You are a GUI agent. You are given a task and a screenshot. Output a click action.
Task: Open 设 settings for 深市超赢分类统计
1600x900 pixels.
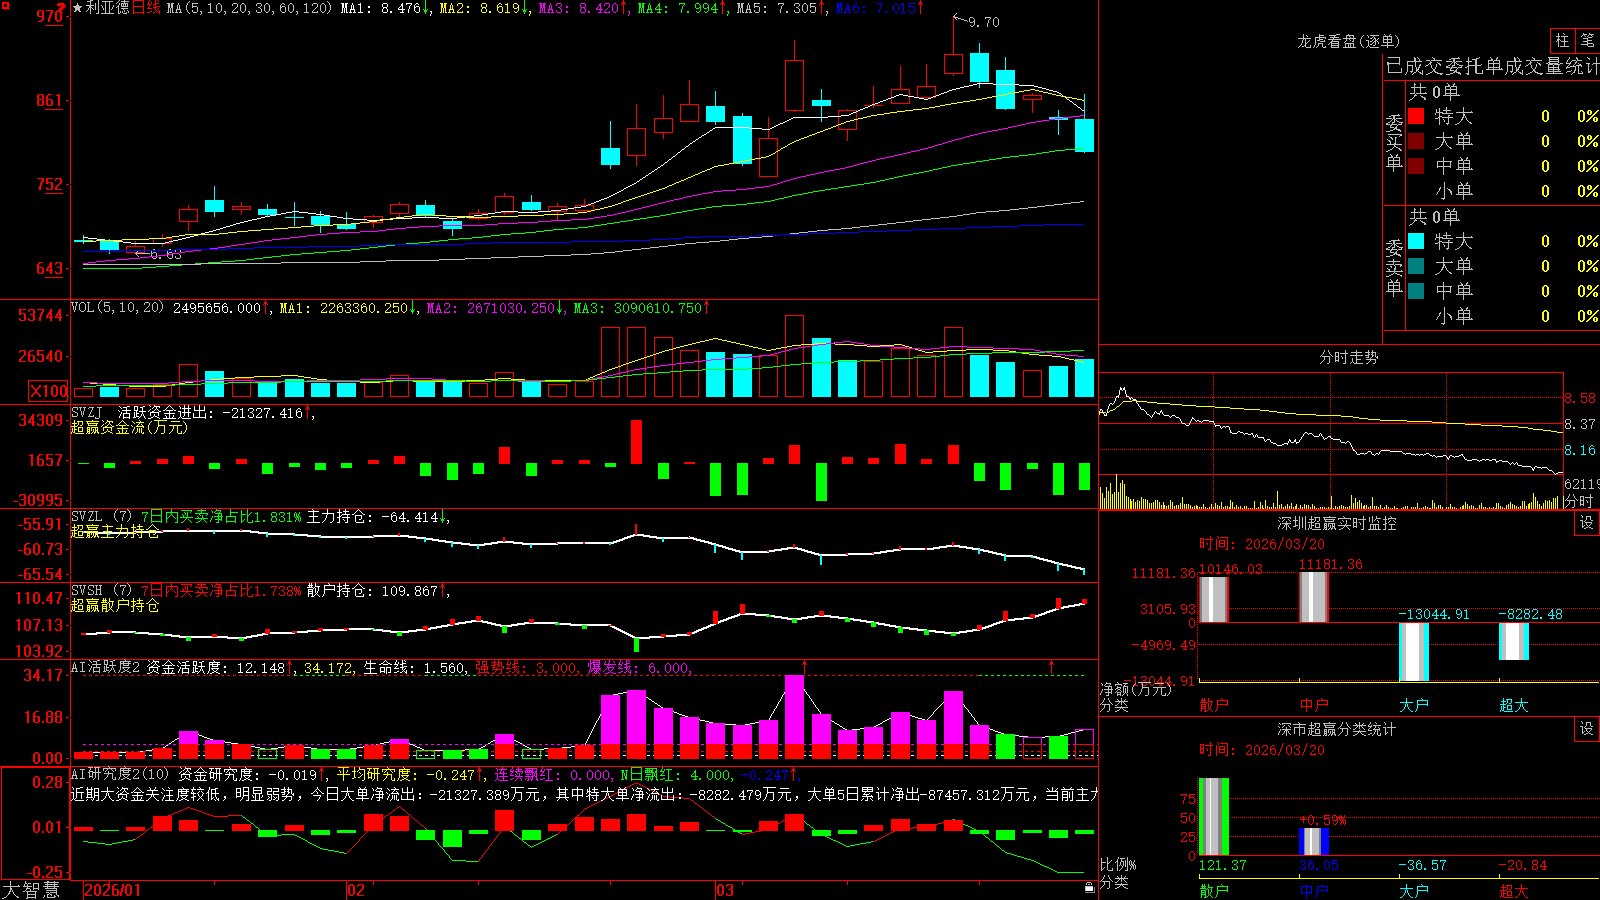click(x=1587, y=729)
